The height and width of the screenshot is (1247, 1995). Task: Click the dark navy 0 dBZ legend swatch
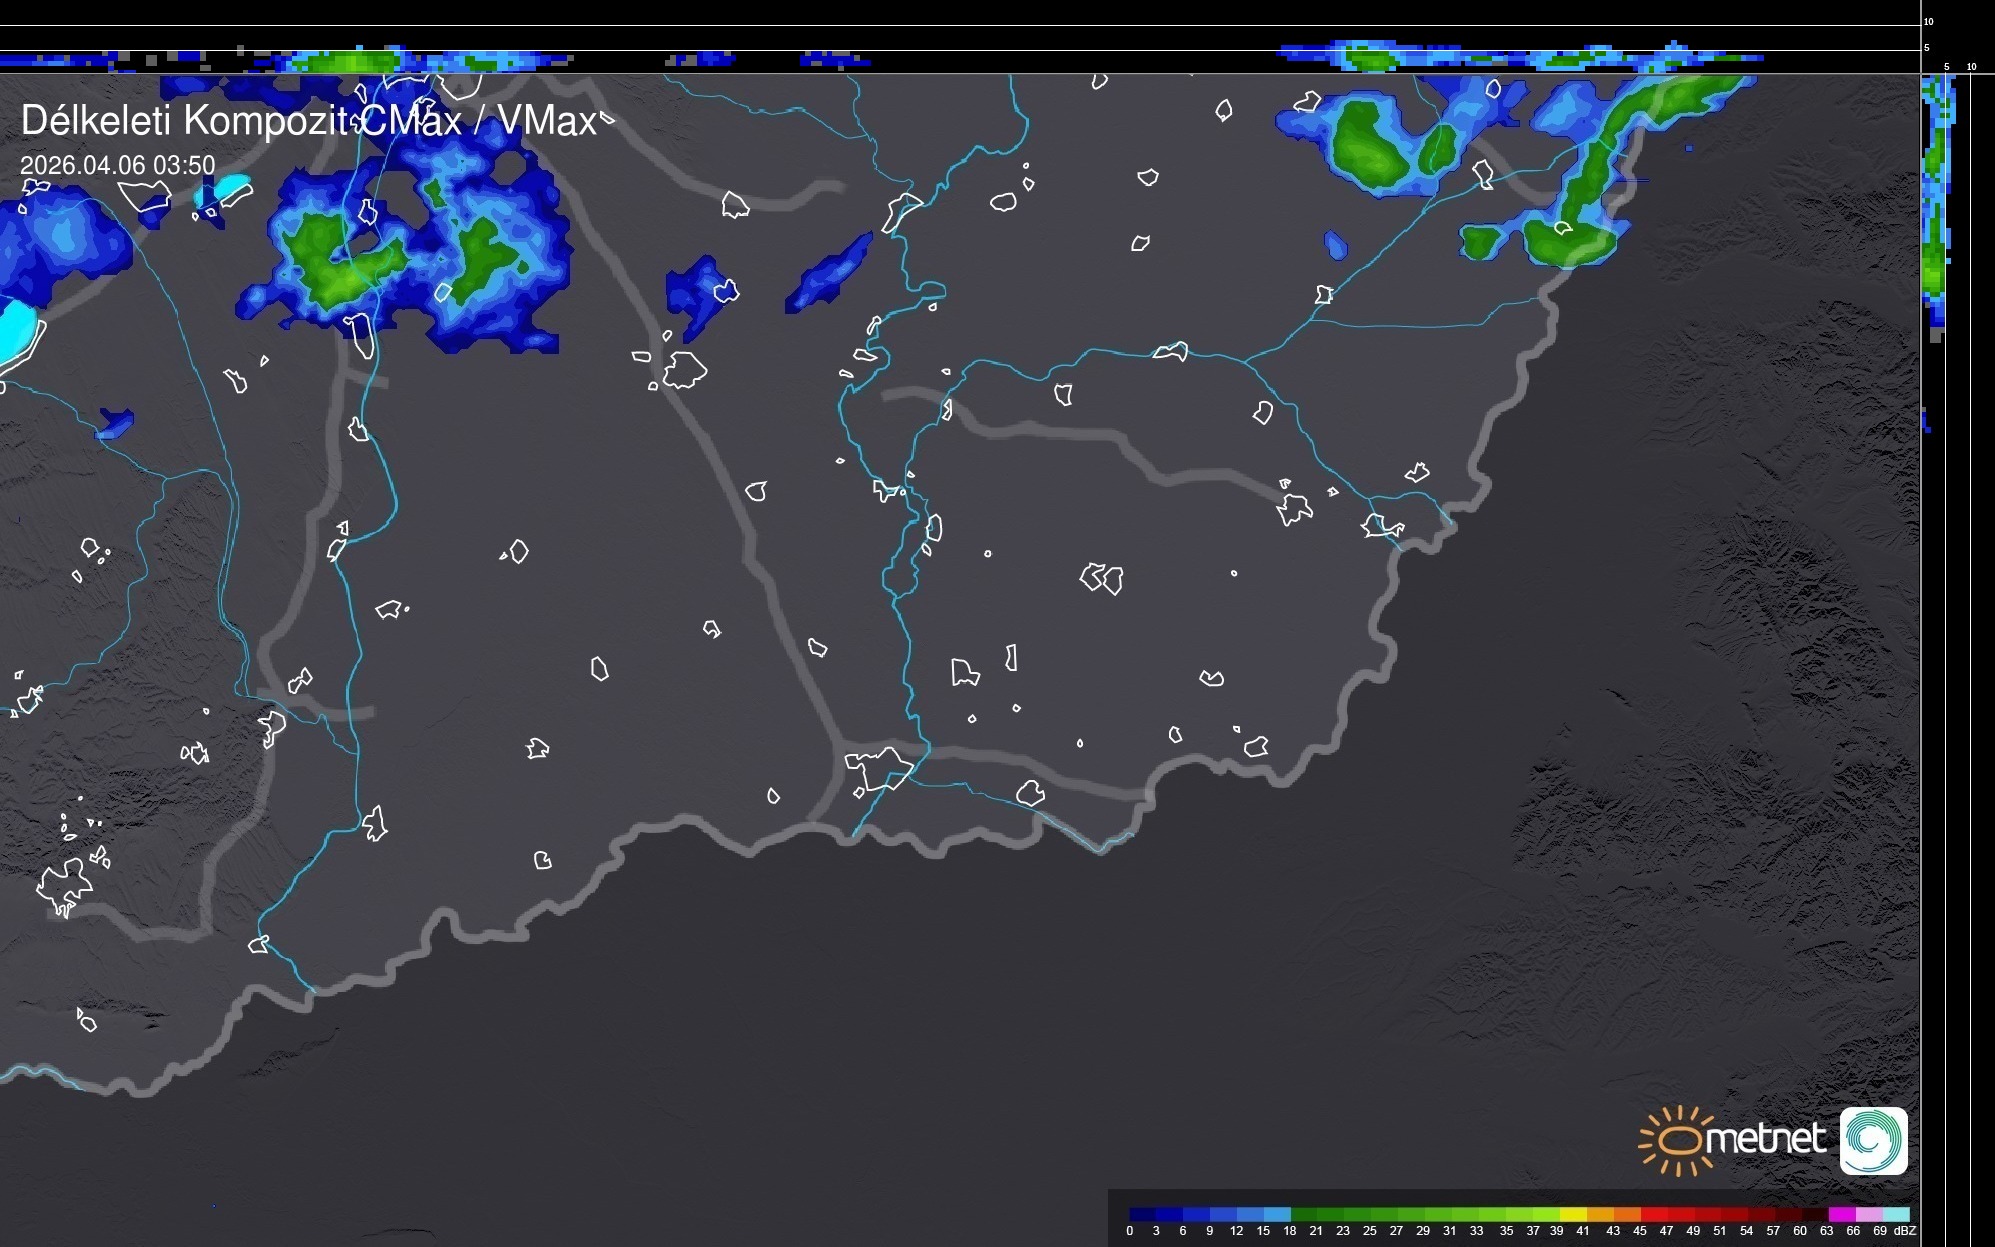coord(1142,1215)
